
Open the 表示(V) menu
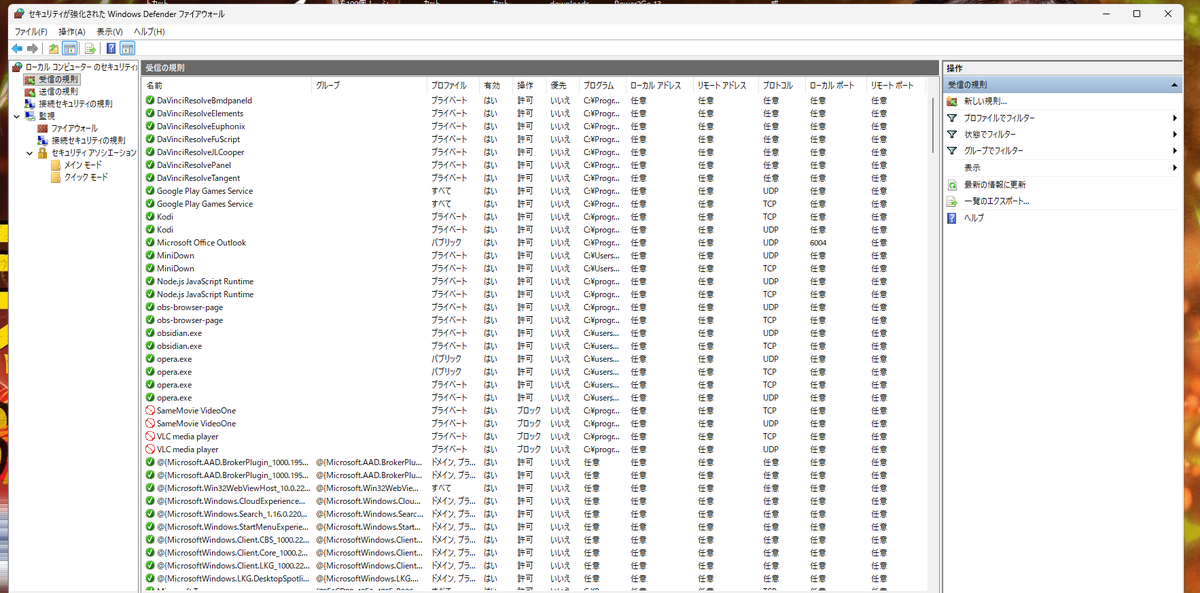click(110, 32)
